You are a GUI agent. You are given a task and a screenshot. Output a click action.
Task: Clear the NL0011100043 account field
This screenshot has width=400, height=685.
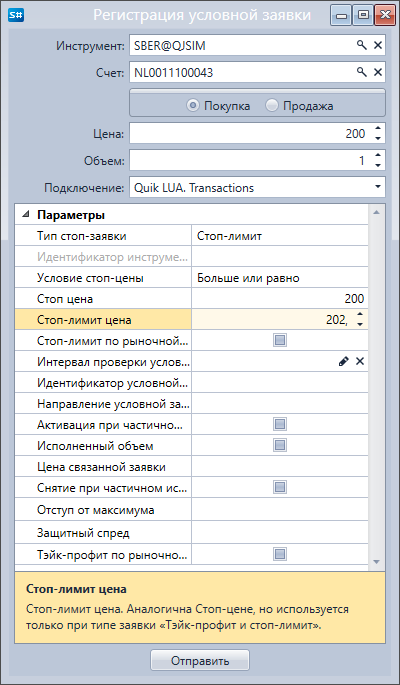pos(378,72)
